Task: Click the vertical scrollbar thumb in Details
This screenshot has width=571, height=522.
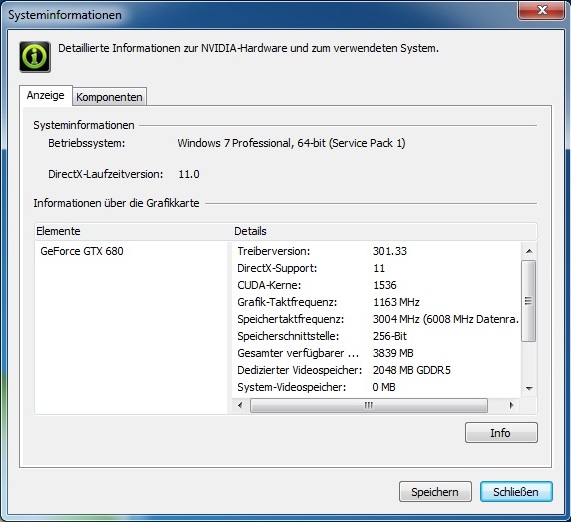Action: point(529,301)
